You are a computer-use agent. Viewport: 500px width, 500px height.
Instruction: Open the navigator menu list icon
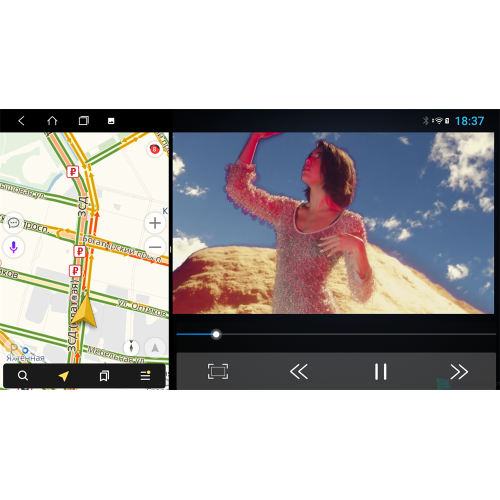tap(145, 376)
